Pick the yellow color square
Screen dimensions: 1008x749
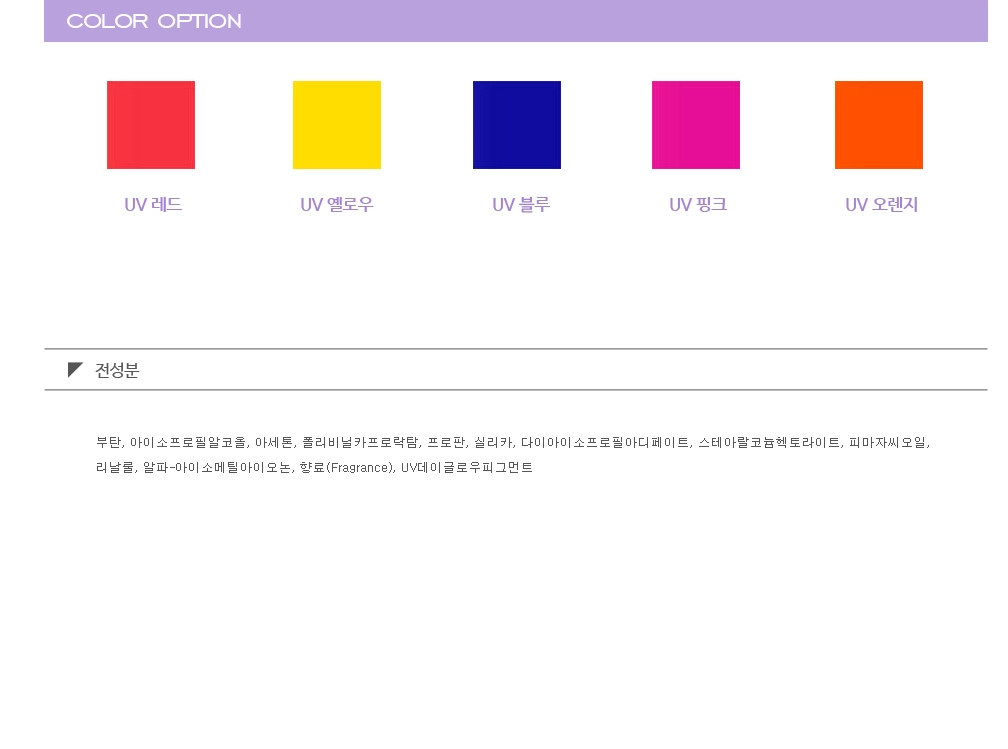(x=337, y=125)
